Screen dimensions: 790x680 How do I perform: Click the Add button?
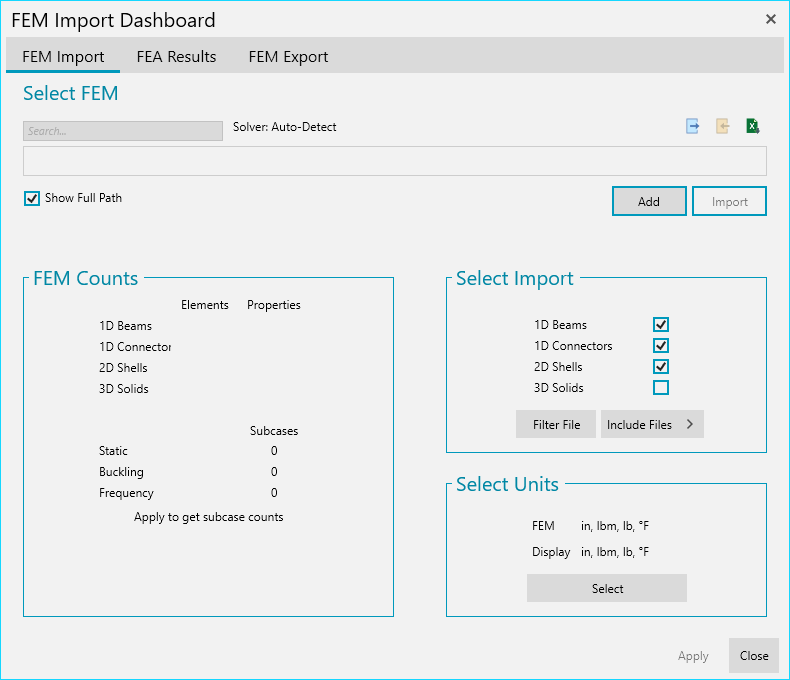649,201
